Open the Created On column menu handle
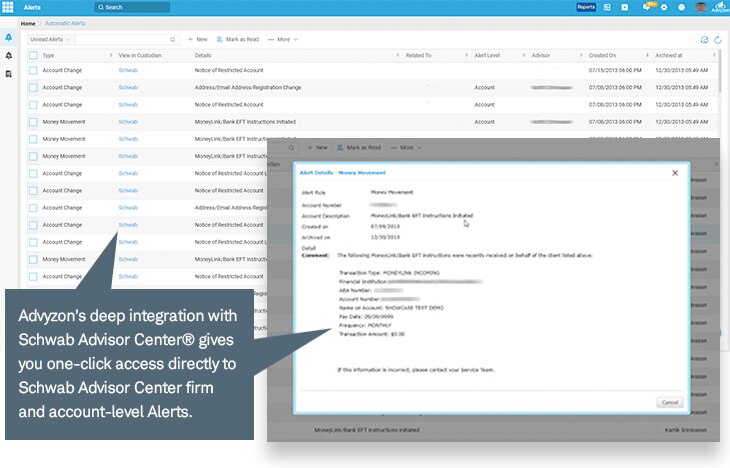This screenshot has width=730, height=468. coord(648,55)
